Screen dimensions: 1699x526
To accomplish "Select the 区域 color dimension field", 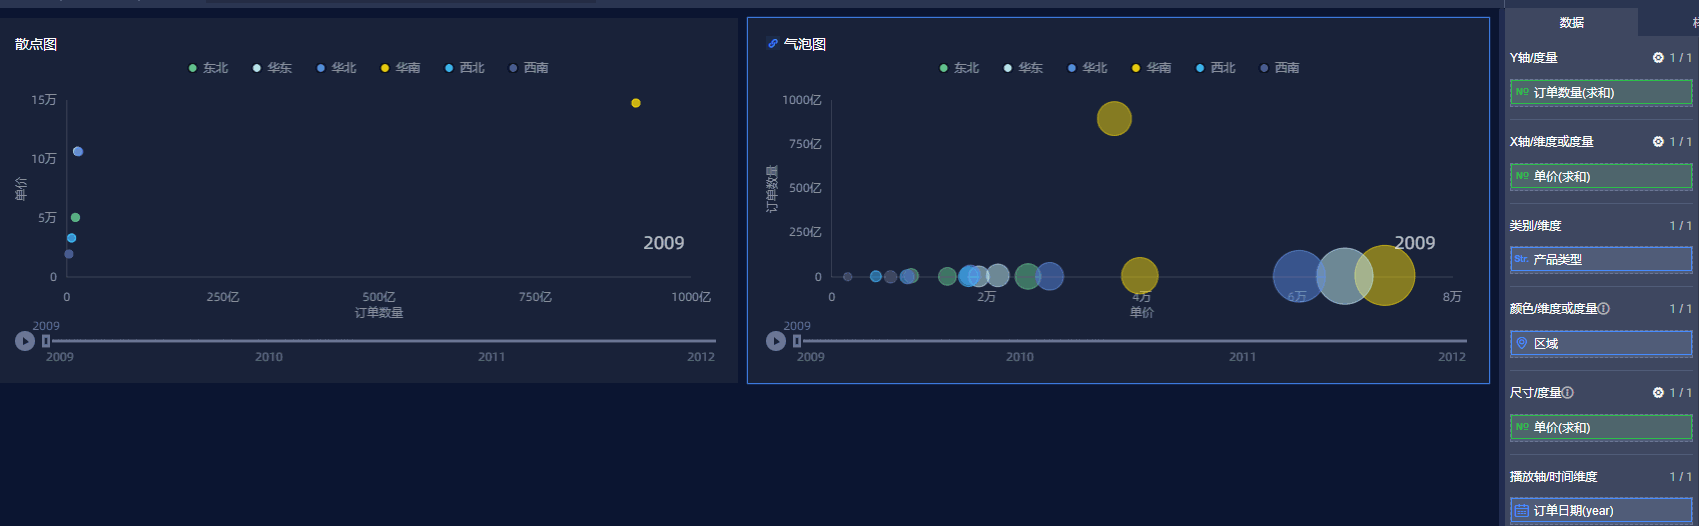I will click(x=1600, y=344).
